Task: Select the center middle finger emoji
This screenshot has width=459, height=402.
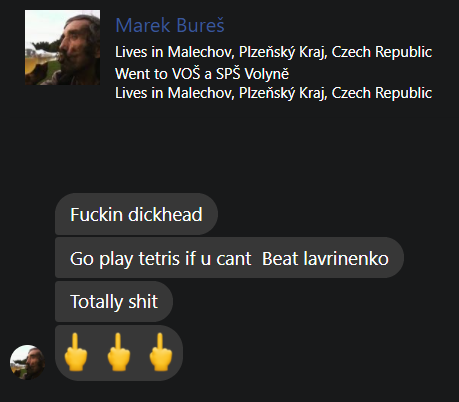Action: [119, 352]
